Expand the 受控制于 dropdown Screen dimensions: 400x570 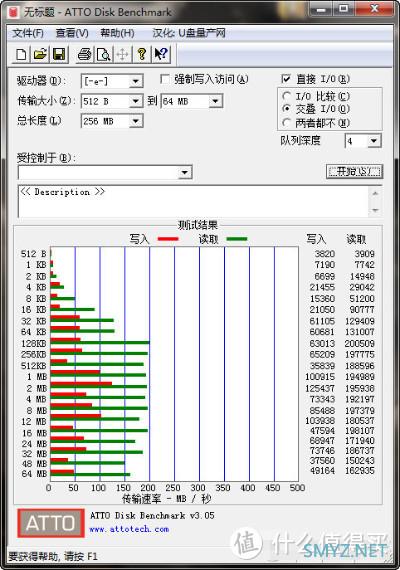[x=185, y=172]
